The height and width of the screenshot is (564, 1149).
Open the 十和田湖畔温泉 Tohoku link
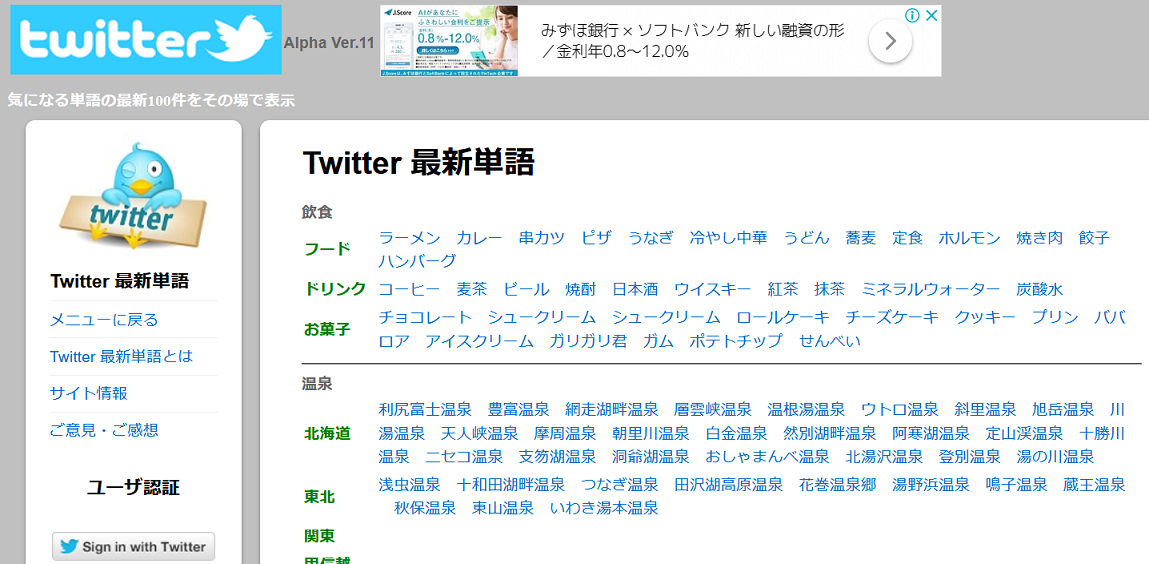click(511, 484)
